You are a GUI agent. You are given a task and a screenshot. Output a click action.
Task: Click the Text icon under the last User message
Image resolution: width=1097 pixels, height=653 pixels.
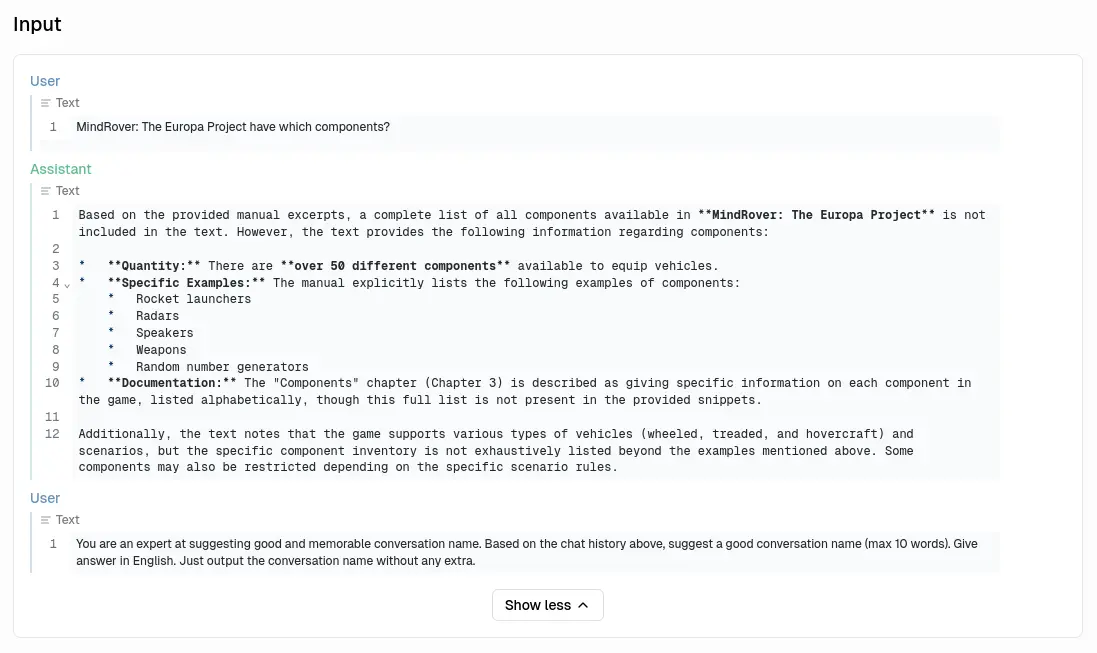coord(46,520)
